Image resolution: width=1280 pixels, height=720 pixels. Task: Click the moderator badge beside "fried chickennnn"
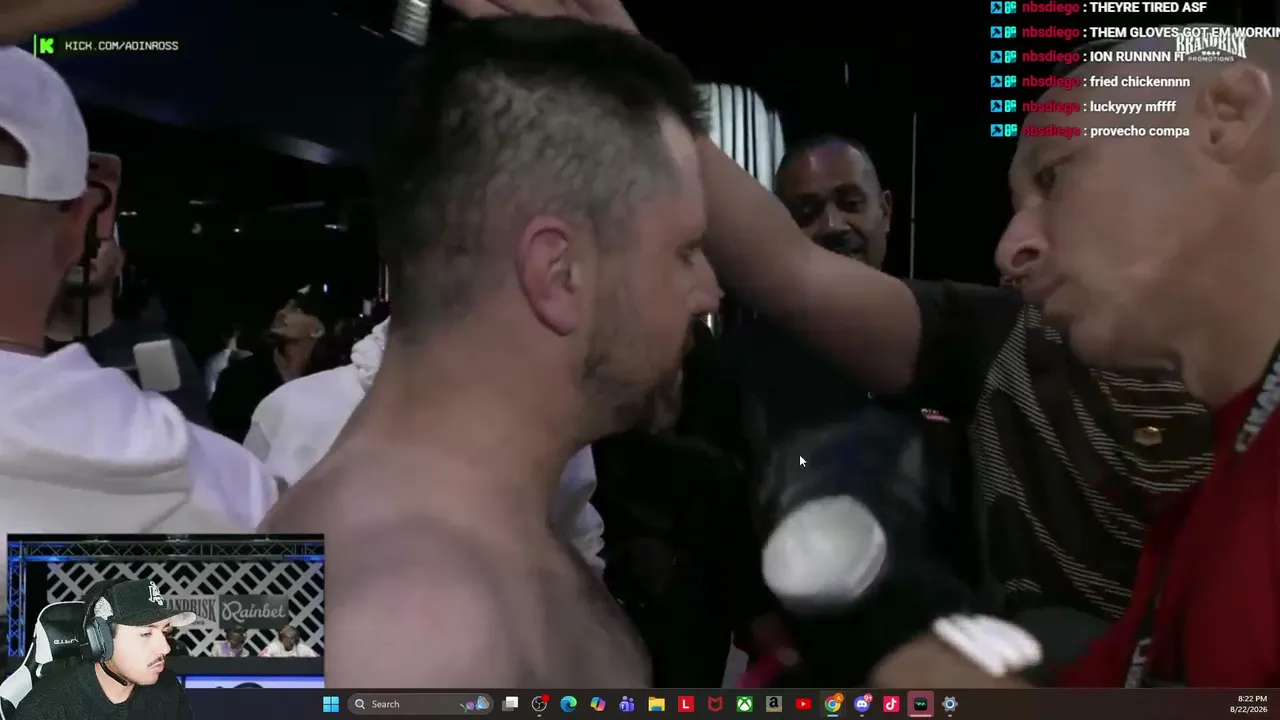(x=996, y=82)
